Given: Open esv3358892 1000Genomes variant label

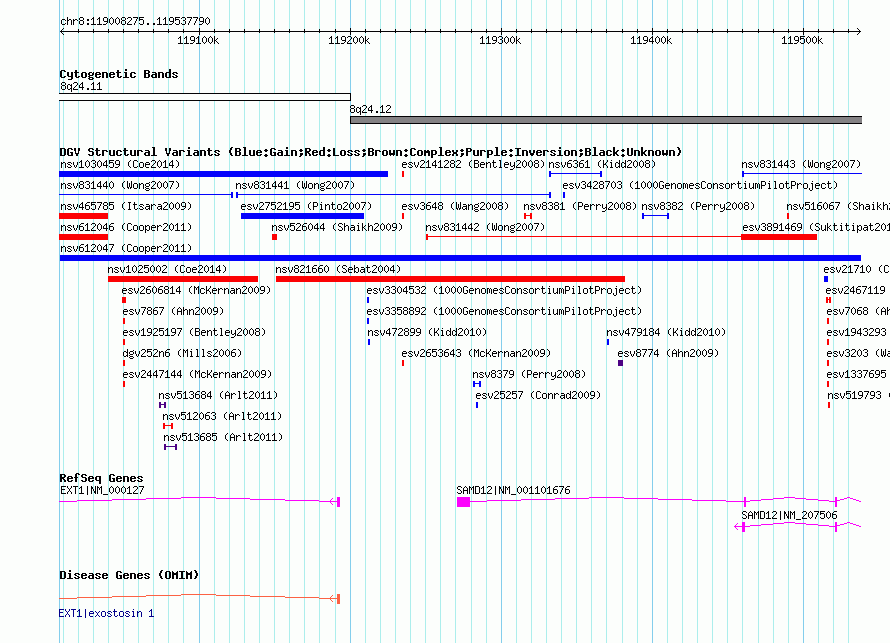Looking at the screenshot, I should 505,311.
